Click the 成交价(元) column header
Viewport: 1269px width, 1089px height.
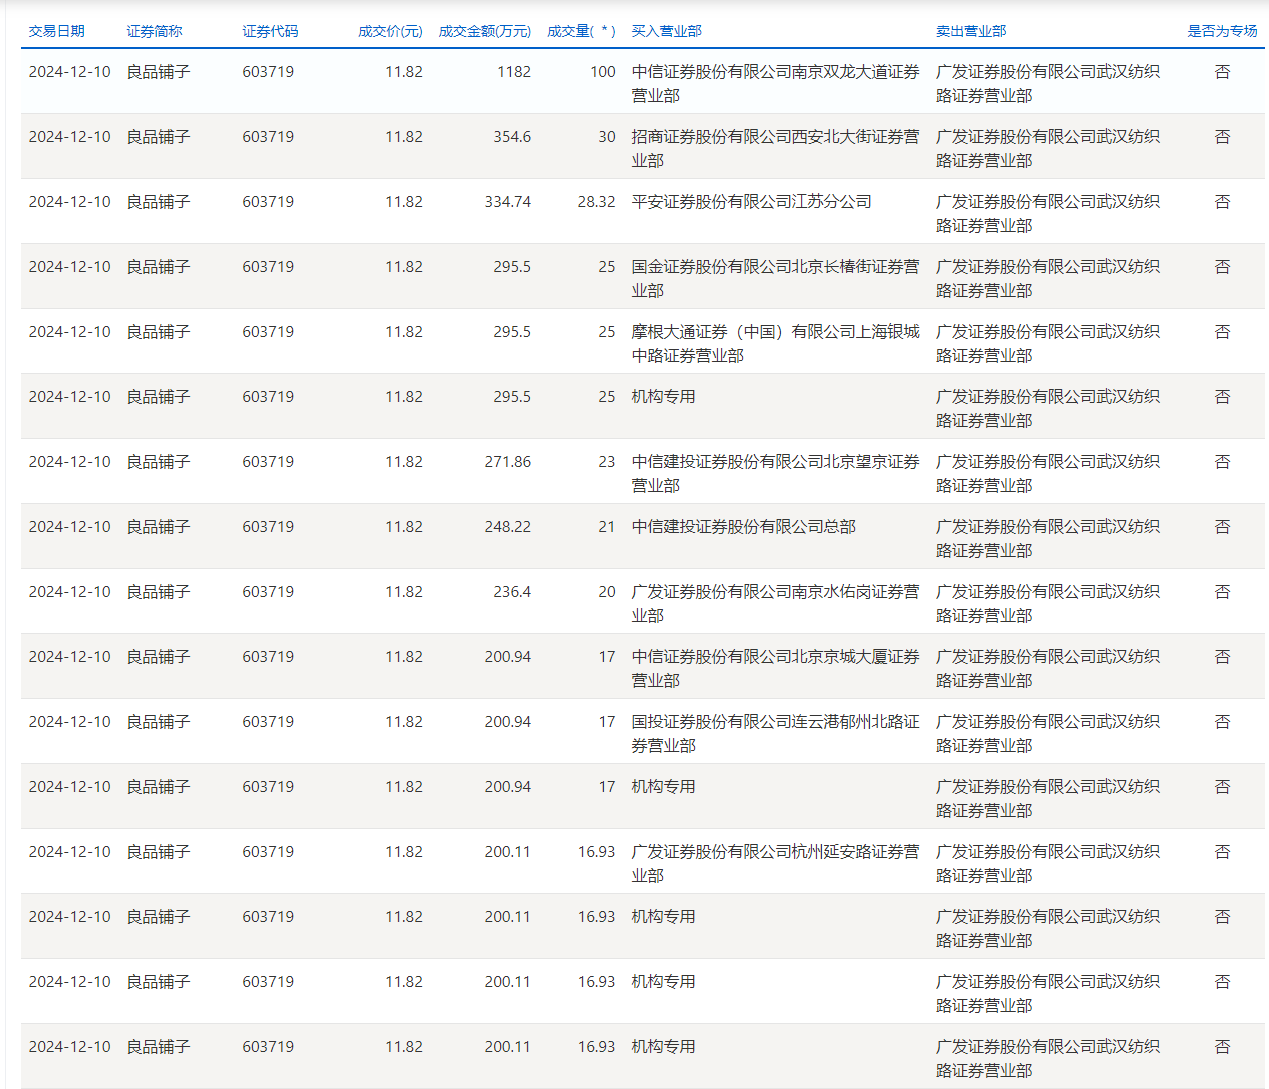click(390, 31)
